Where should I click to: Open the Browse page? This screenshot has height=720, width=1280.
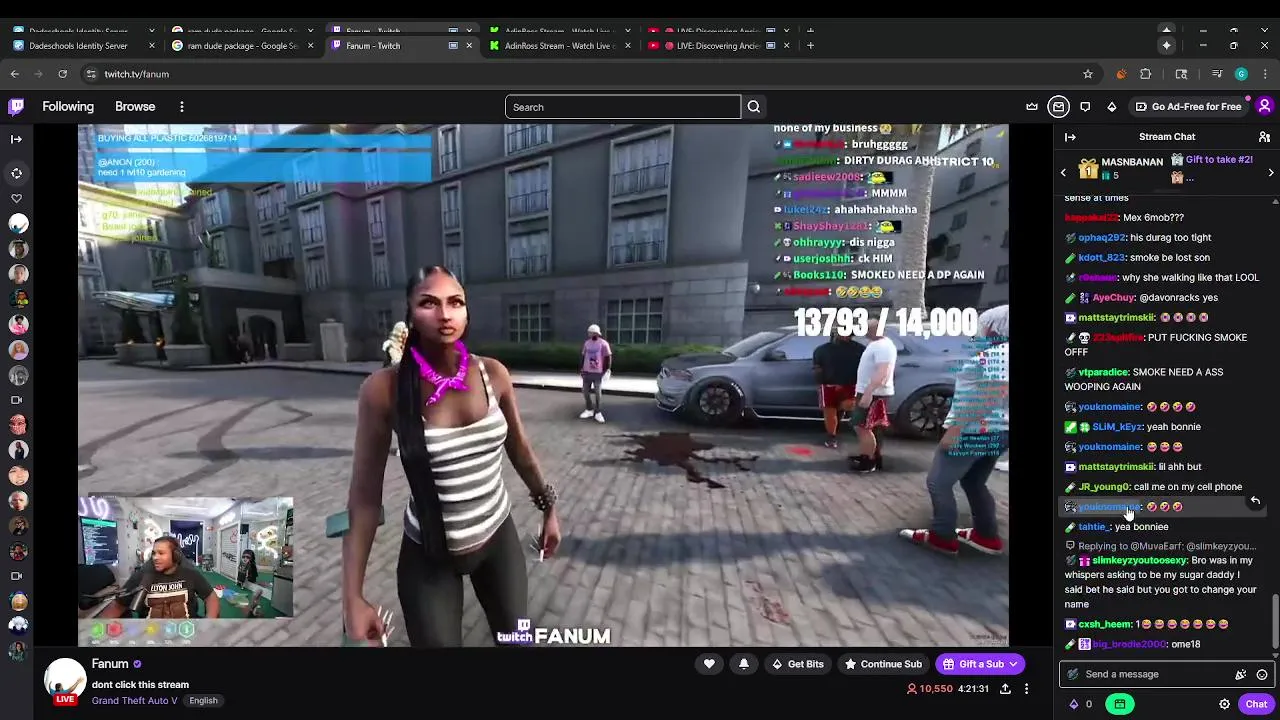tap(135, 107)
